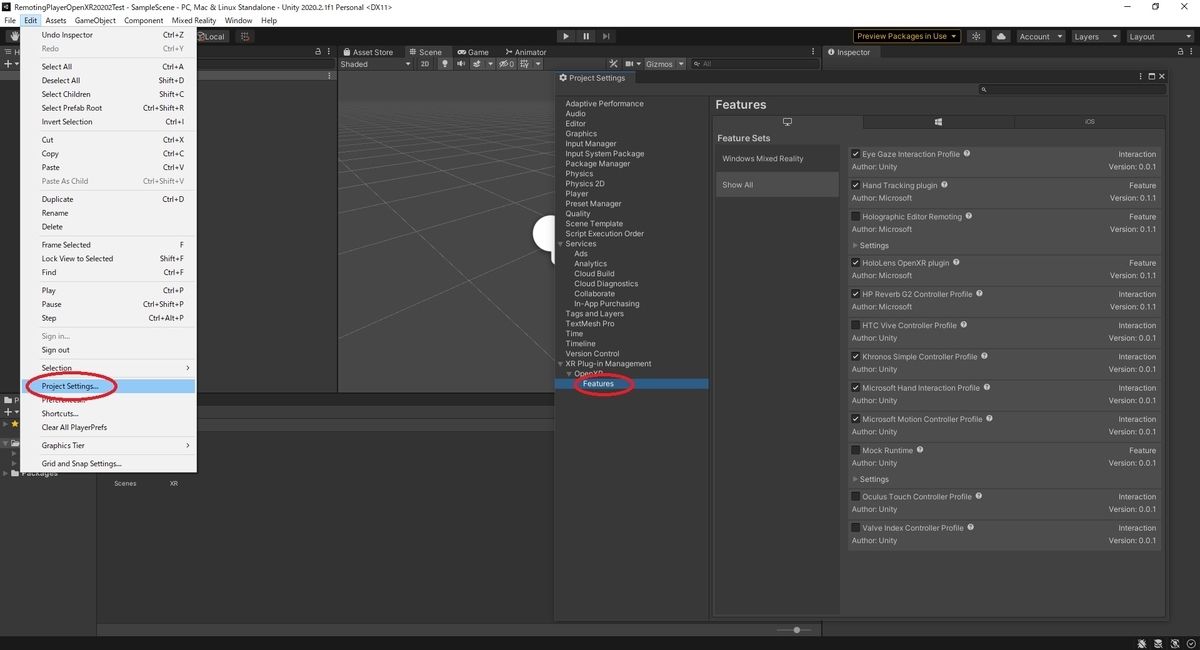The width and height of the screenshot is (1200, 650).
Task: Open the Account dropdown
Action: (1040, 36)
